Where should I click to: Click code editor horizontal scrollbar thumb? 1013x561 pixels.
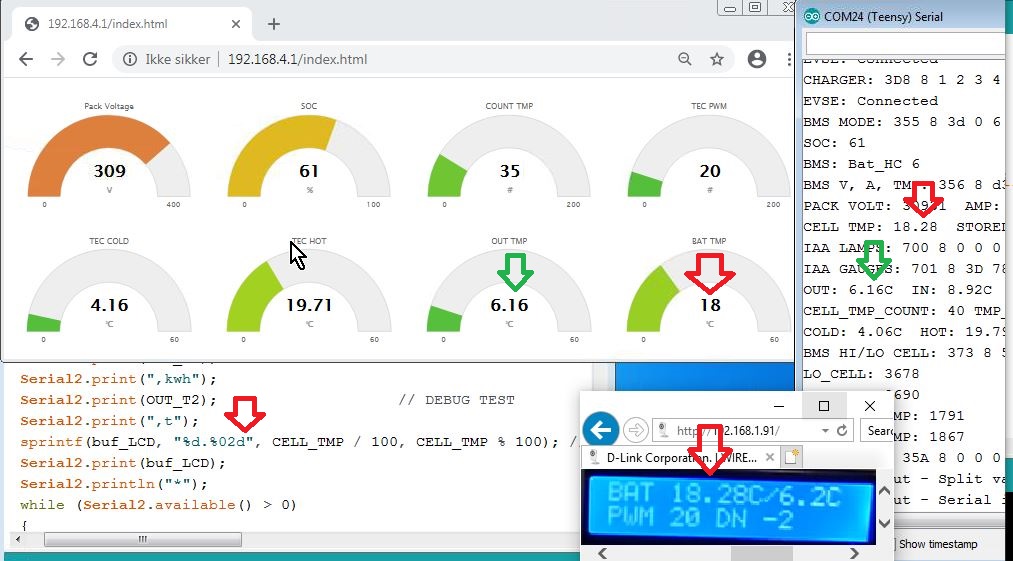143,539
